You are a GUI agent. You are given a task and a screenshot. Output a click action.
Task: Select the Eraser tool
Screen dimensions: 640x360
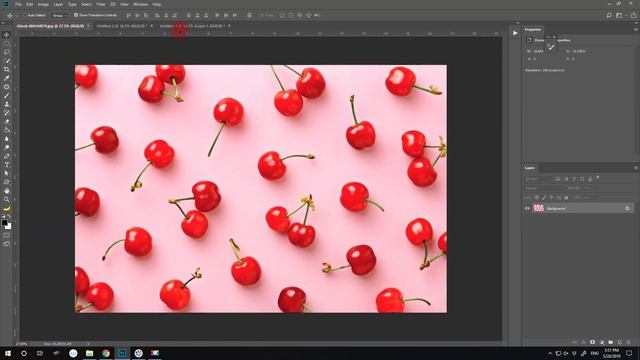(x=7, y=121)
